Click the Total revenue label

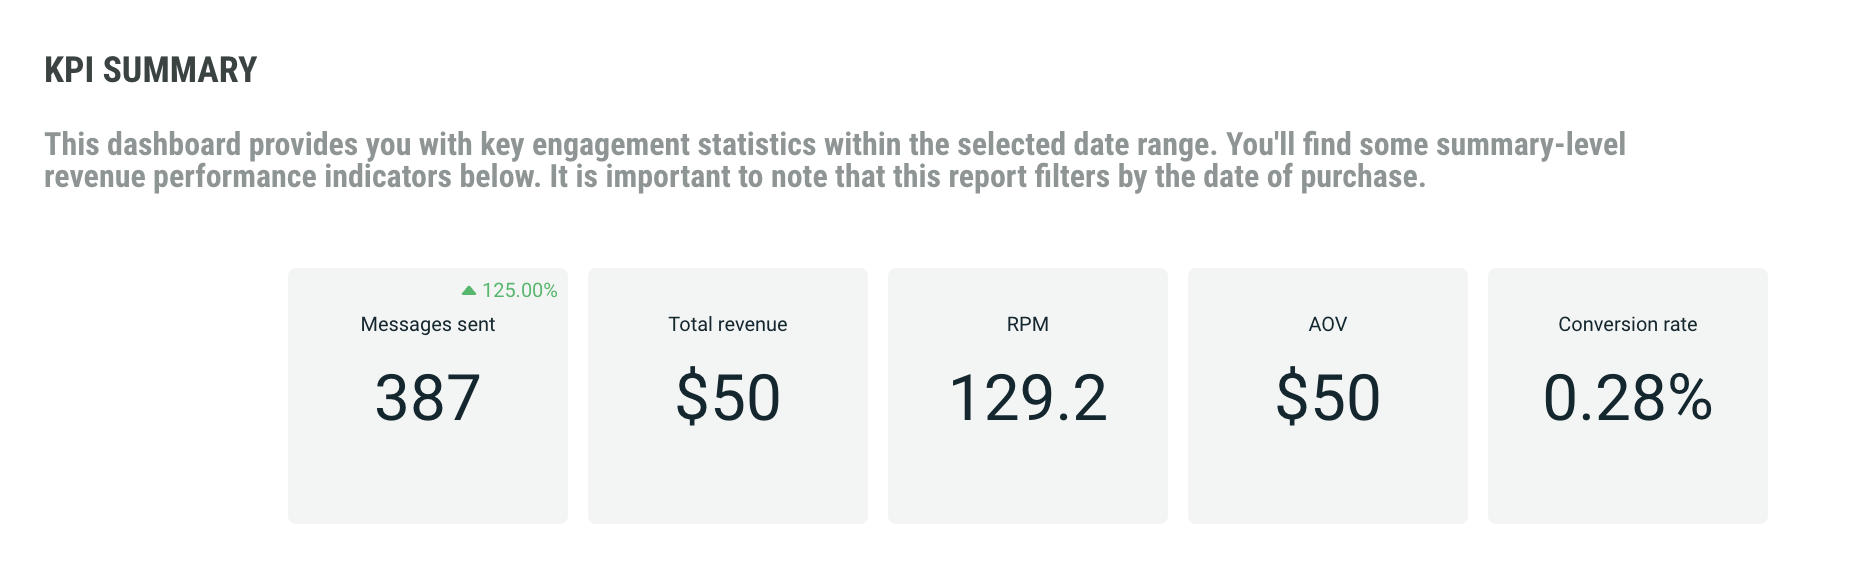[728, 324]
